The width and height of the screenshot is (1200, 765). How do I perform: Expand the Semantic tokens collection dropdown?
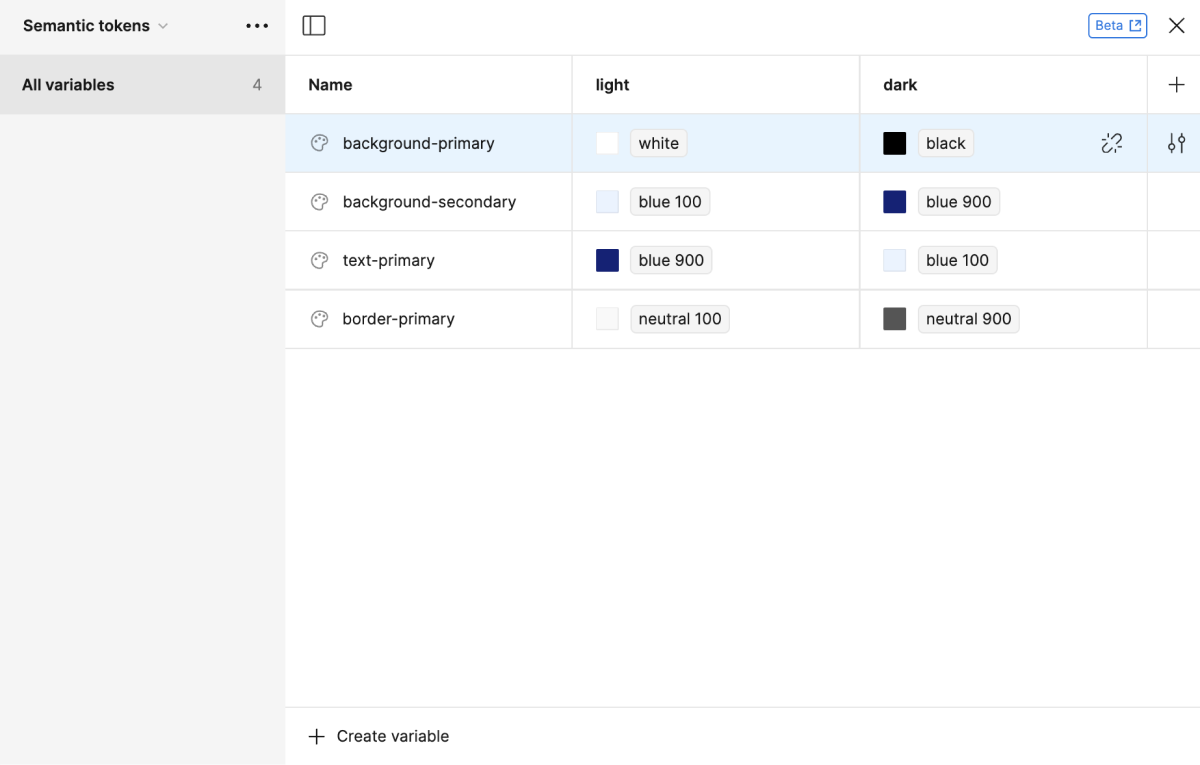point(96,26)
